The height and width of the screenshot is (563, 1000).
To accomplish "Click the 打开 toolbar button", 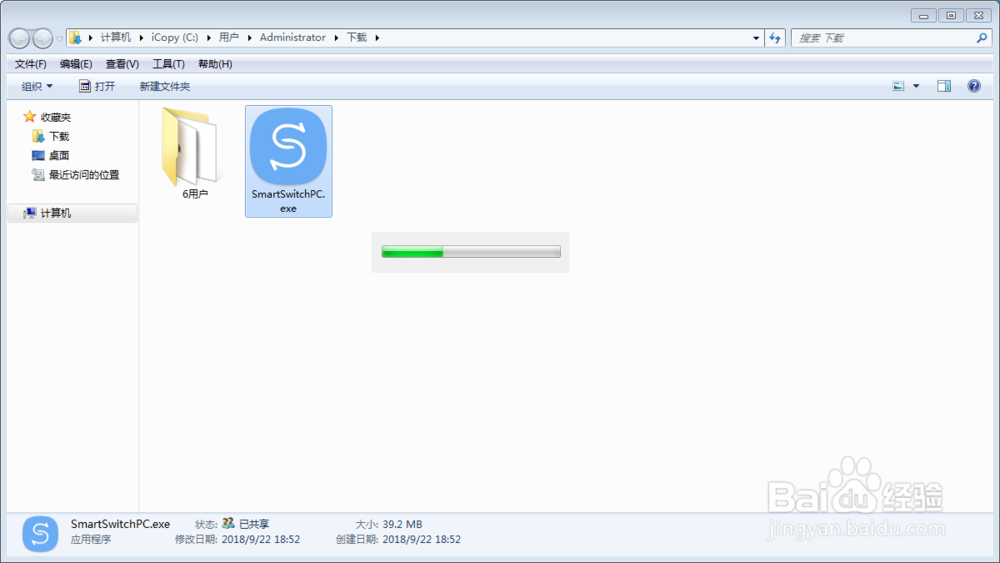I will click(x=97, y=86).
